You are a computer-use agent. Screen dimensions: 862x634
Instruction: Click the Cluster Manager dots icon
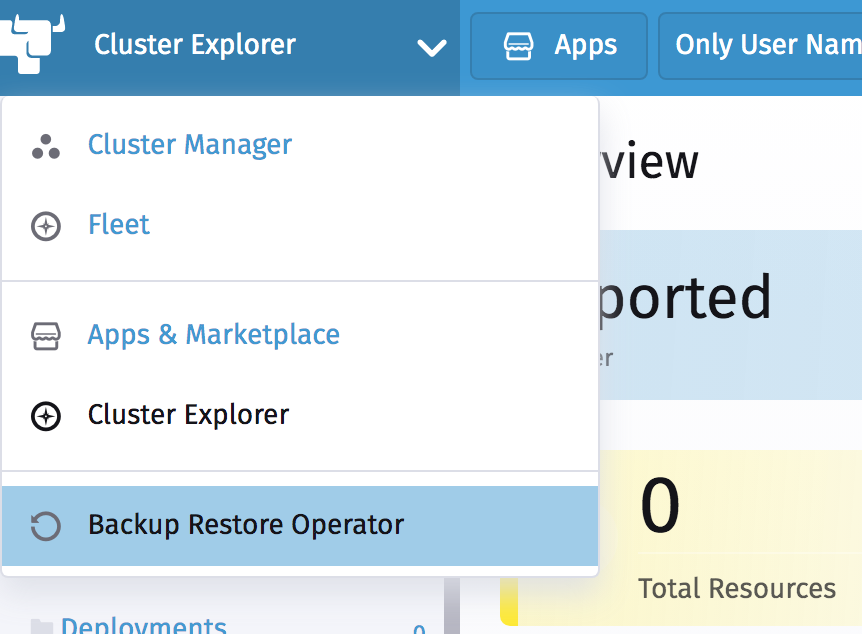(x=46, y=147)
